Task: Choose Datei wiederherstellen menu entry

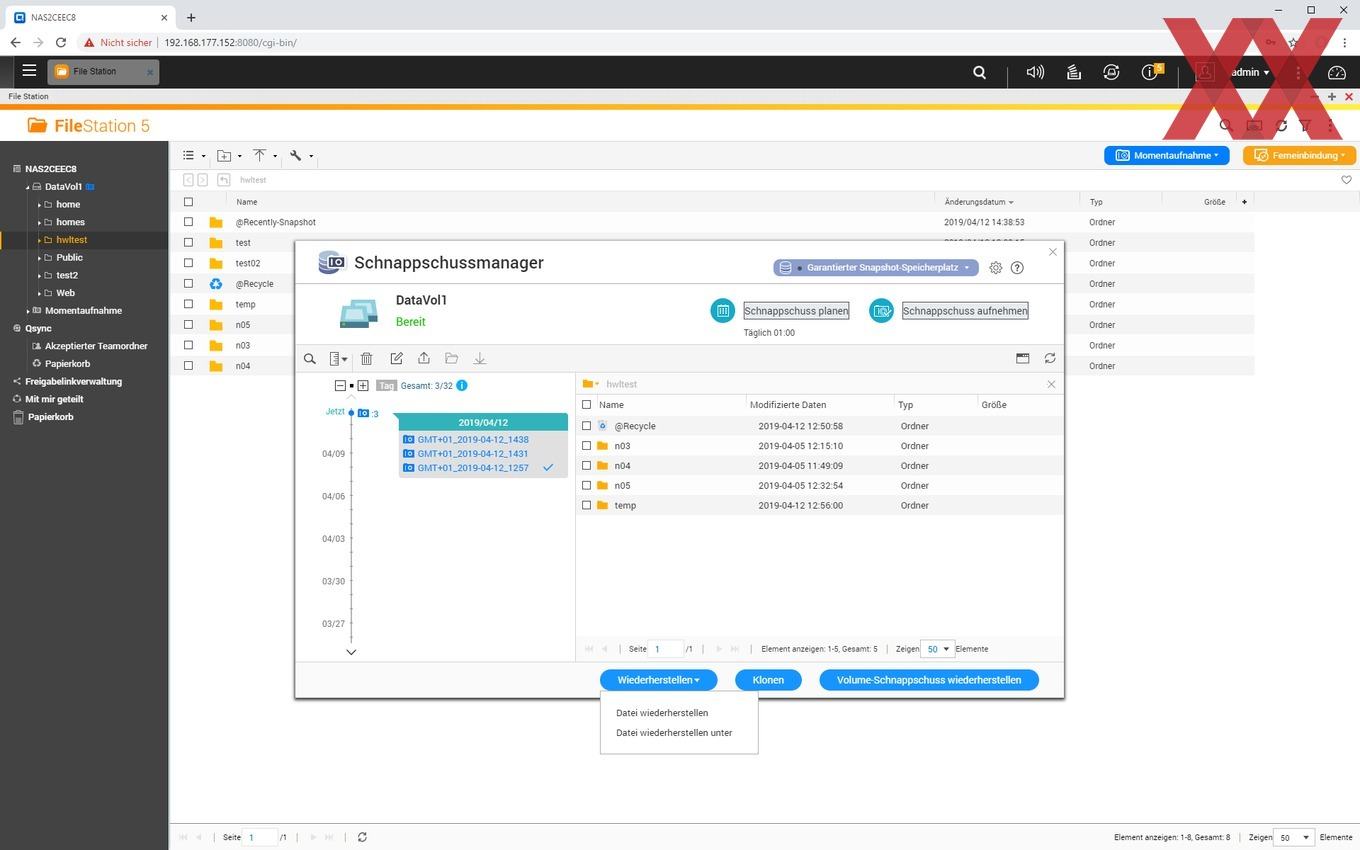Action: point(662,713)
